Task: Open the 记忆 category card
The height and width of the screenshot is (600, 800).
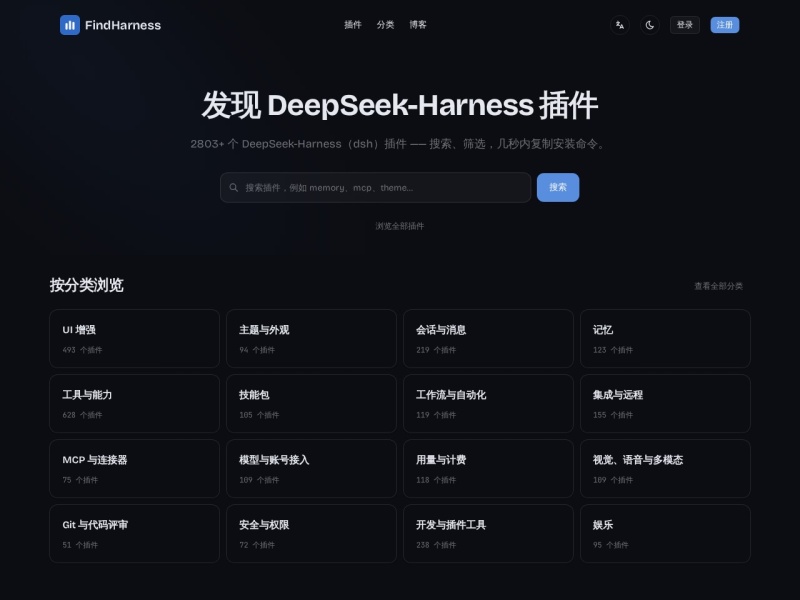Action: [665, 339]
